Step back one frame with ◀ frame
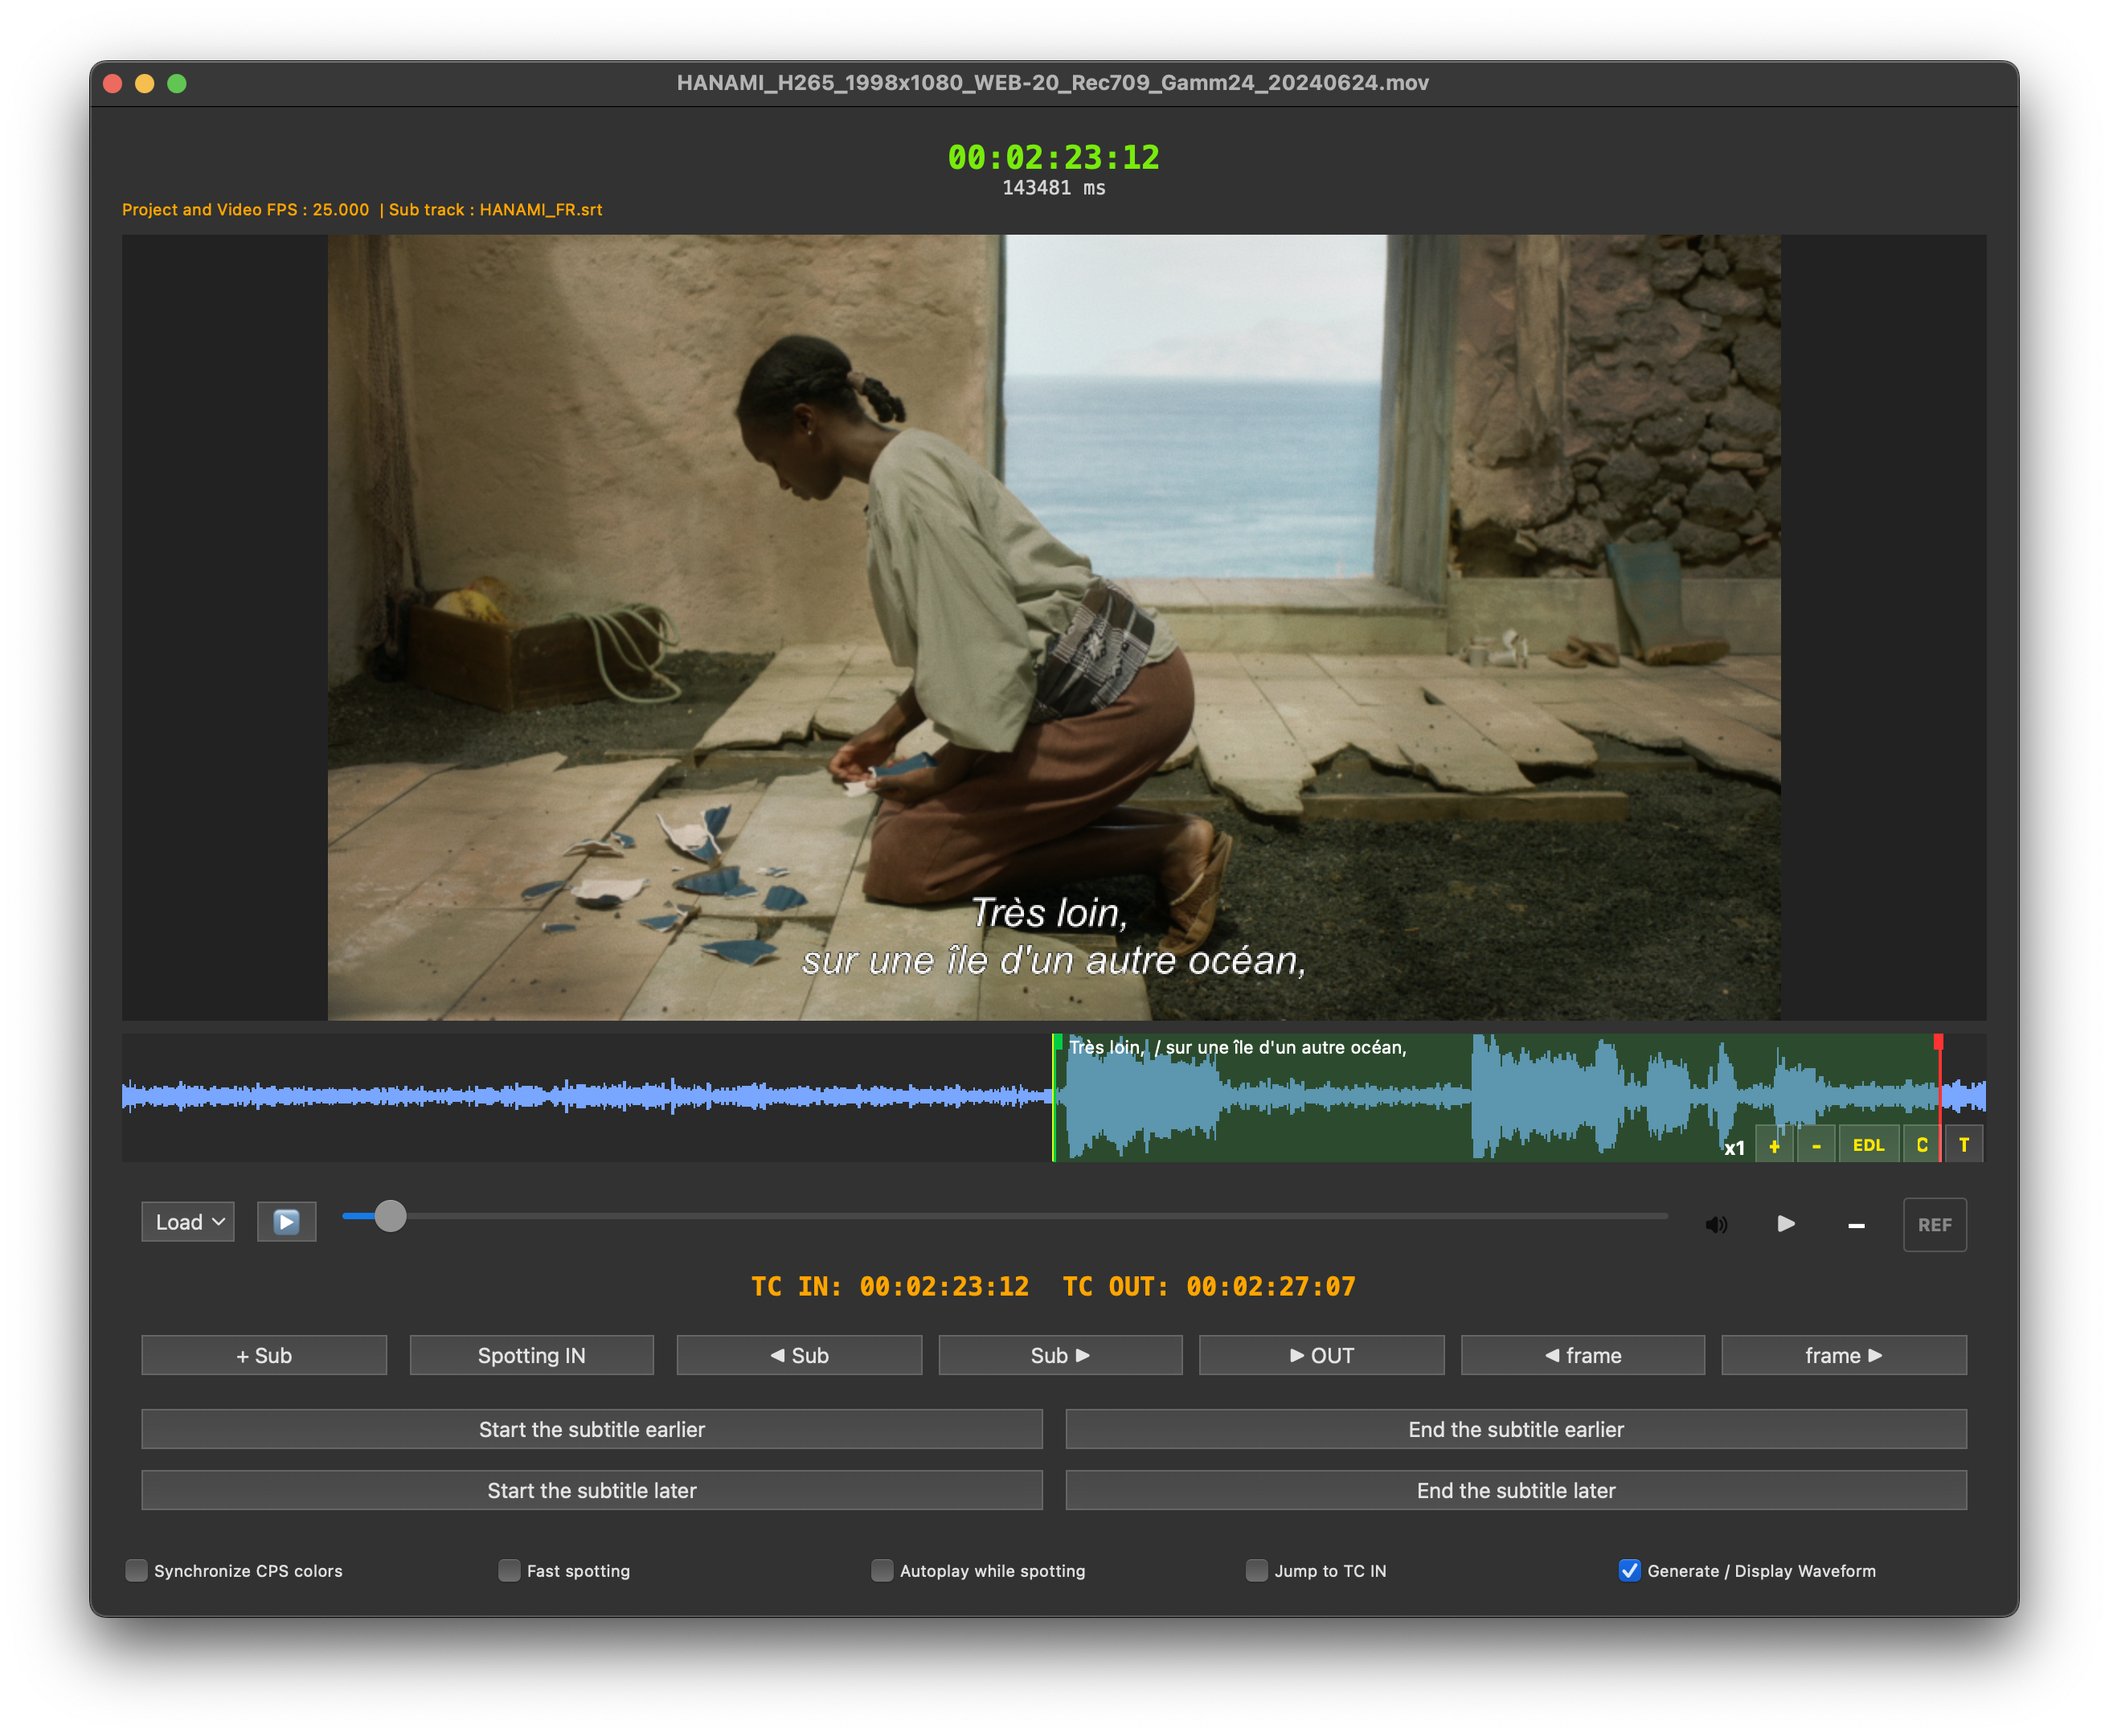The height and width of the screenshot is (1736, 2109). tap(1583, 1356)
